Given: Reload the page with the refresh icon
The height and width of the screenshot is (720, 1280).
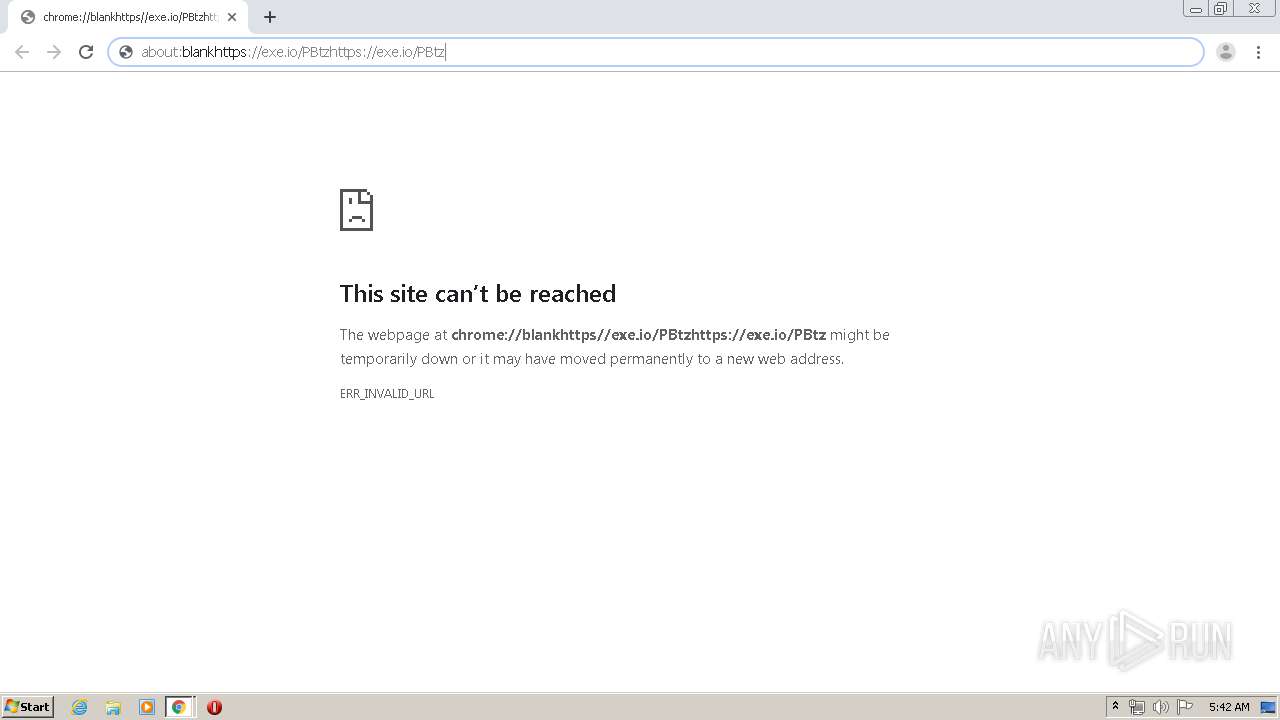Looking at the screenshot, I should click(x=86, y=52).
